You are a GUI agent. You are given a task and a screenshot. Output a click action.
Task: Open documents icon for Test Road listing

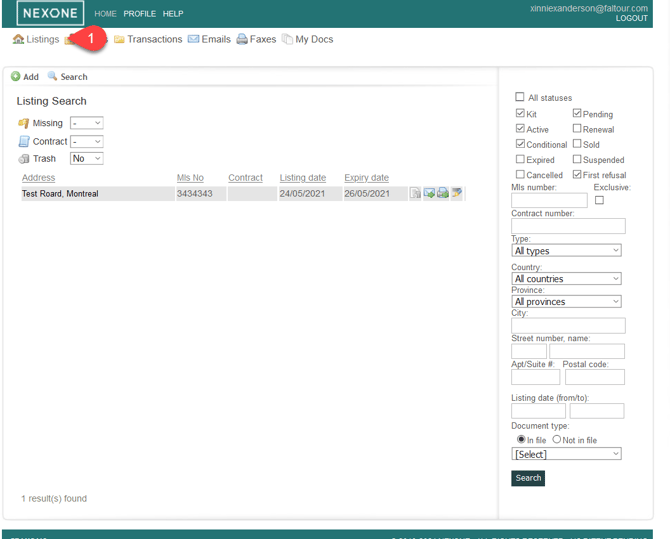click(415, 193)
